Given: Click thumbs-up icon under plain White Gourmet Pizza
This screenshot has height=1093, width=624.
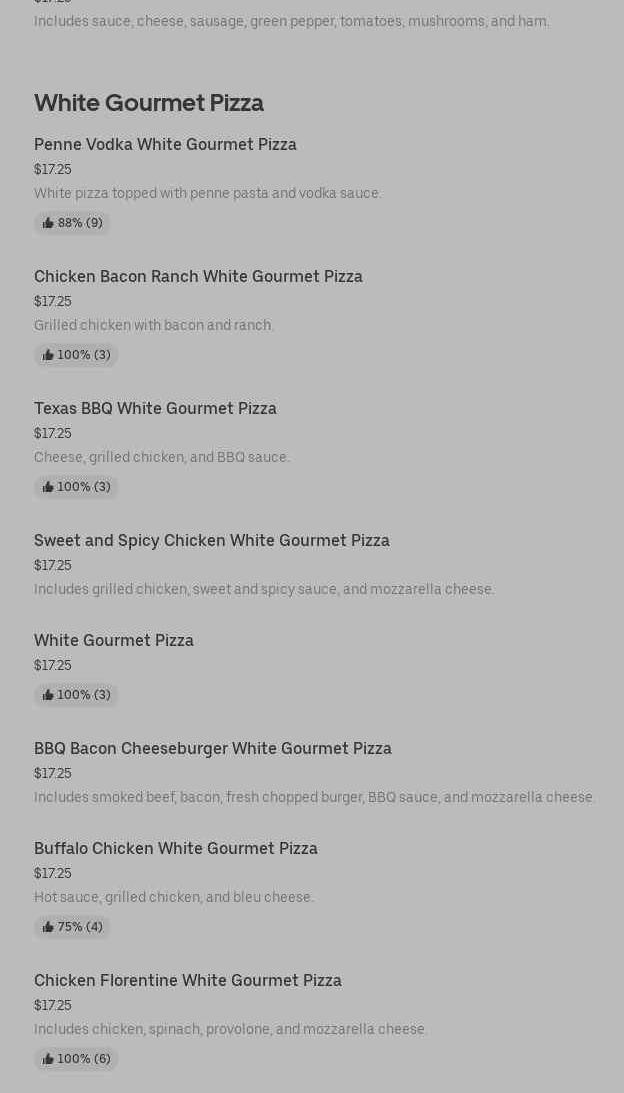Looking at the screenshot, I should 48,695.
